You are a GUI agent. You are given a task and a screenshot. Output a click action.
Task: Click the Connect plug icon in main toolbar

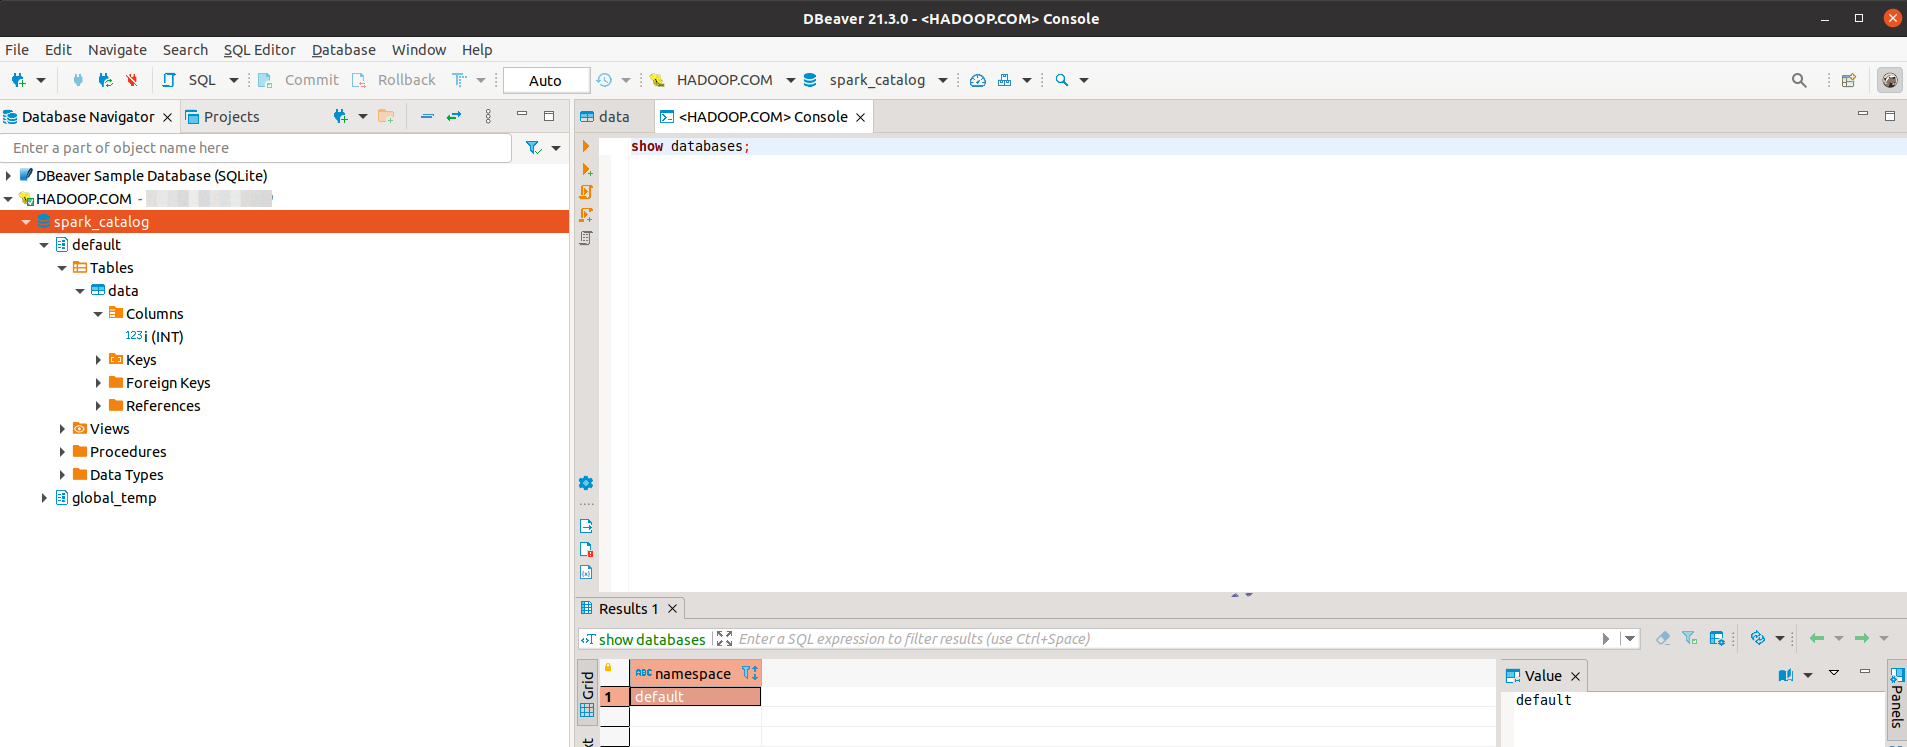click(78, 80)
